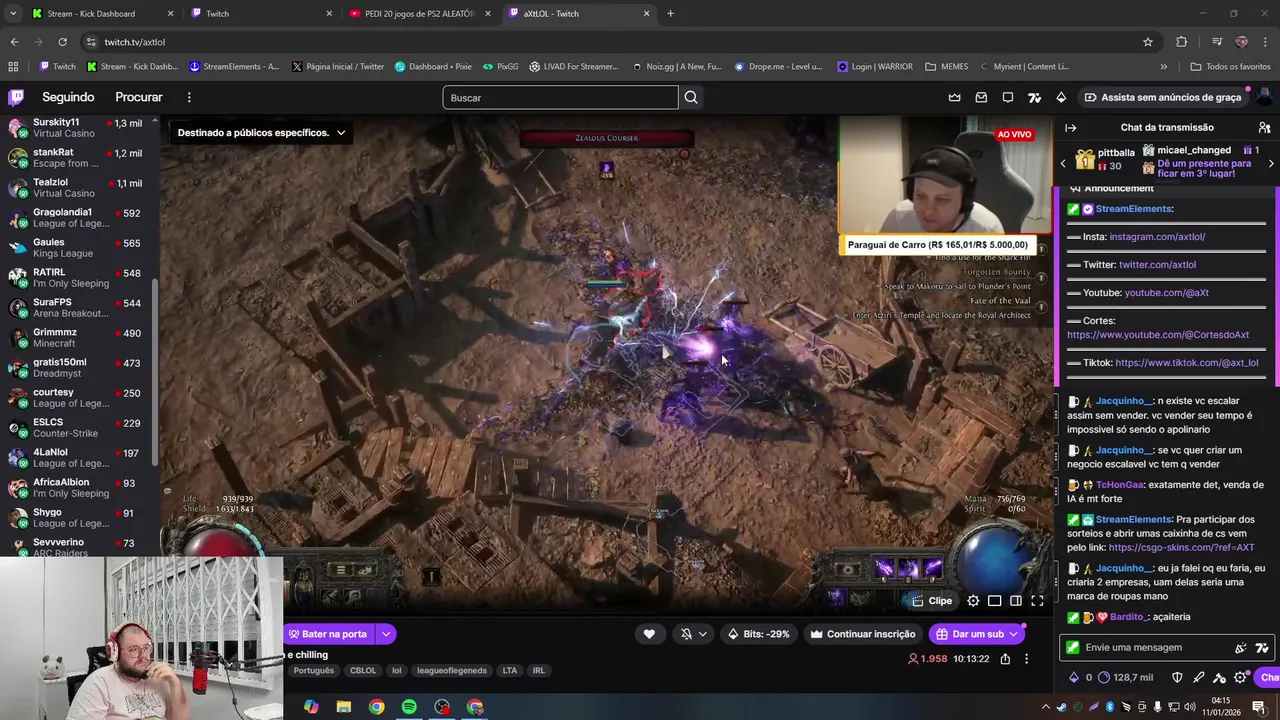Switch to the PEDI 20 jogos de PS2 tab
This screenshot has height=720, width=1280.
(x=420, y=14)
